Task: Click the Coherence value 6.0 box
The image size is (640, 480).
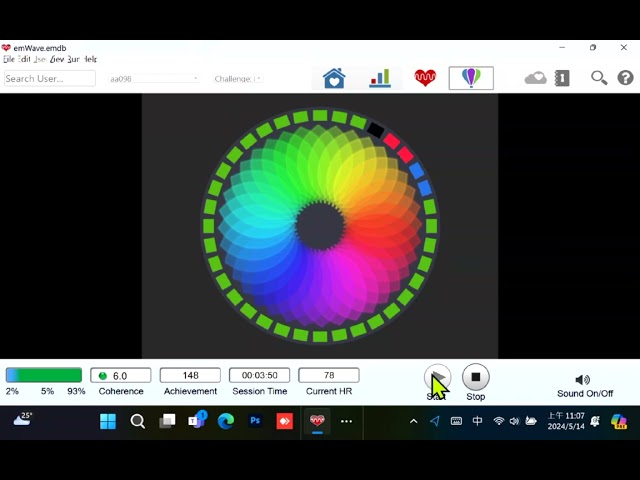Action: 120,375
